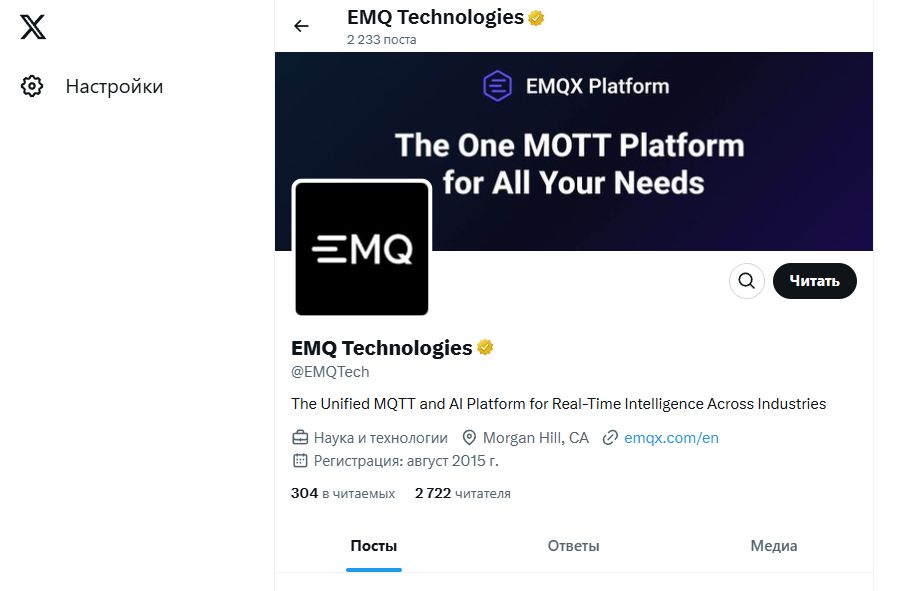Click the X logo icon
Image resolution: width=901 pixels, height=591 pixels.
tap(33, 27)
